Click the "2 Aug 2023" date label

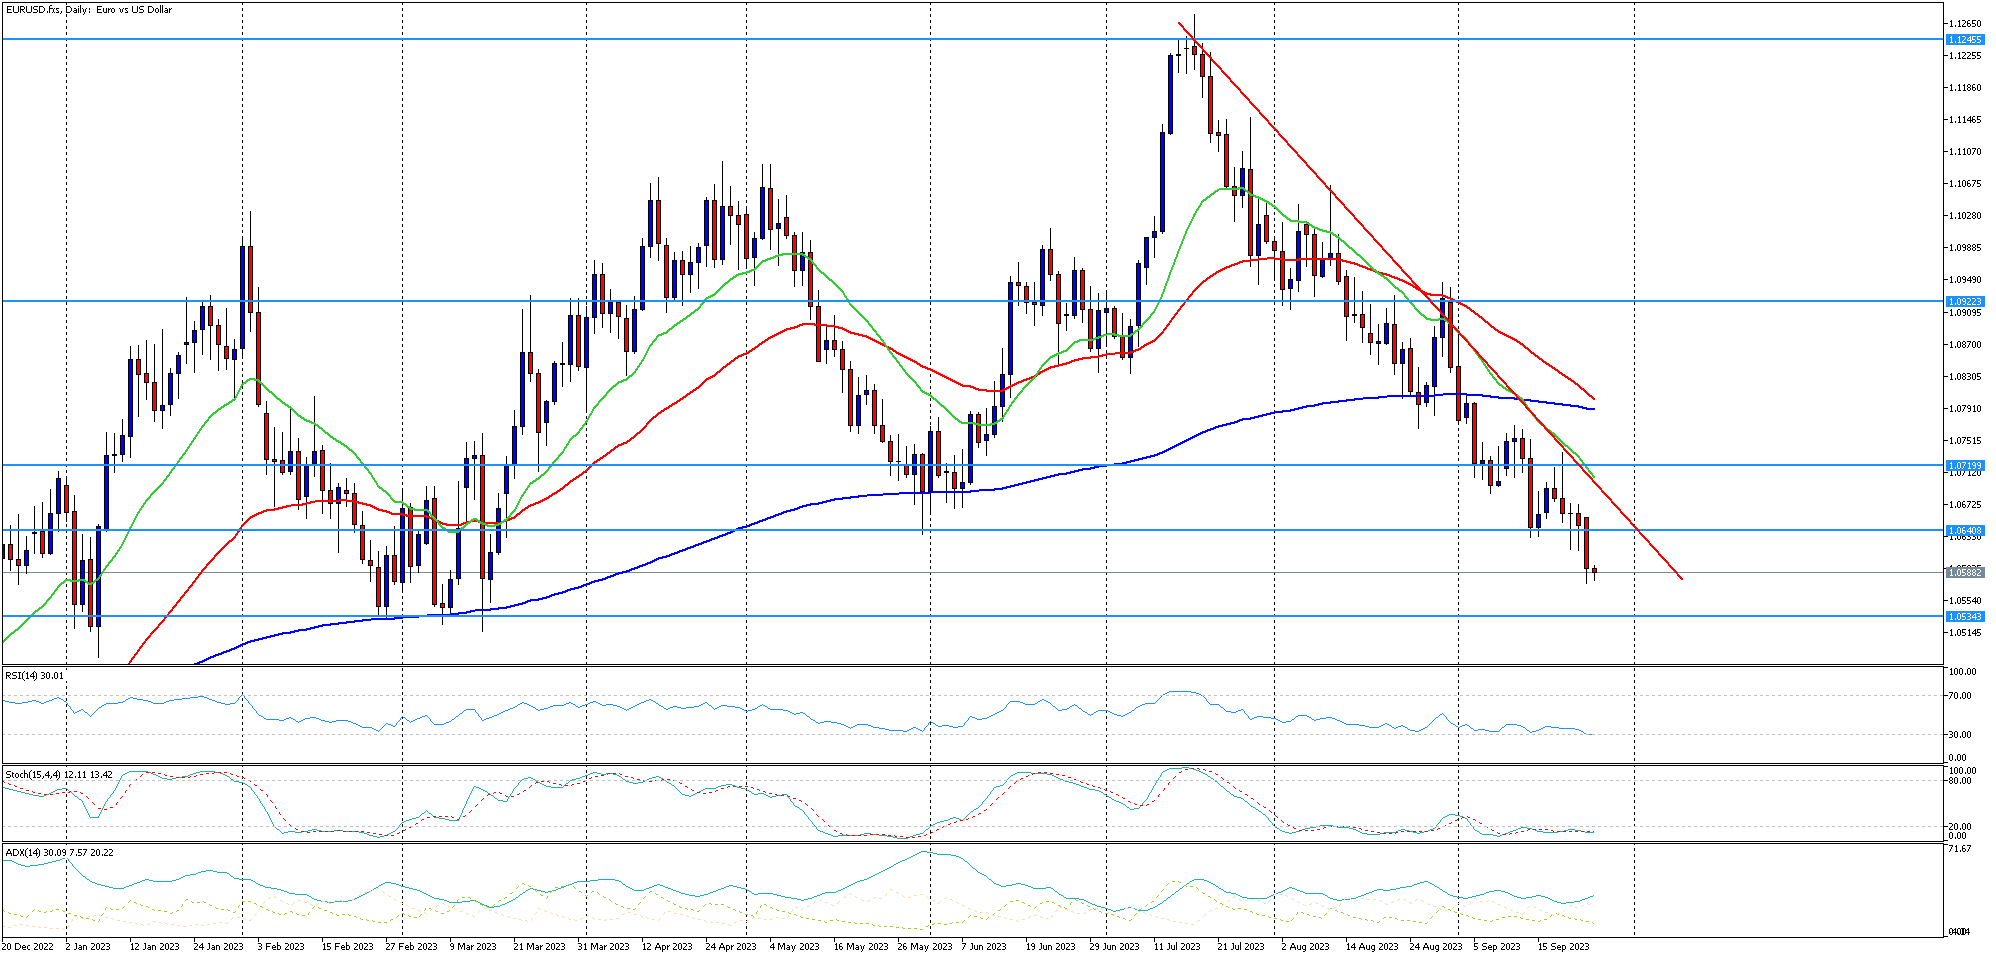(x=1305, y=947)
